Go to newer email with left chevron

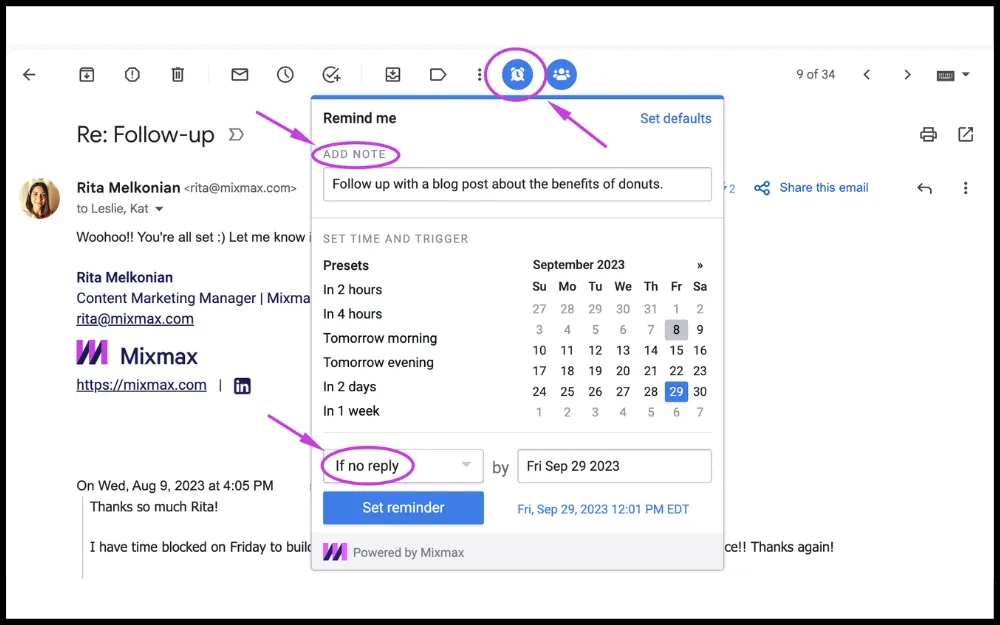click(x=867, y=75)
